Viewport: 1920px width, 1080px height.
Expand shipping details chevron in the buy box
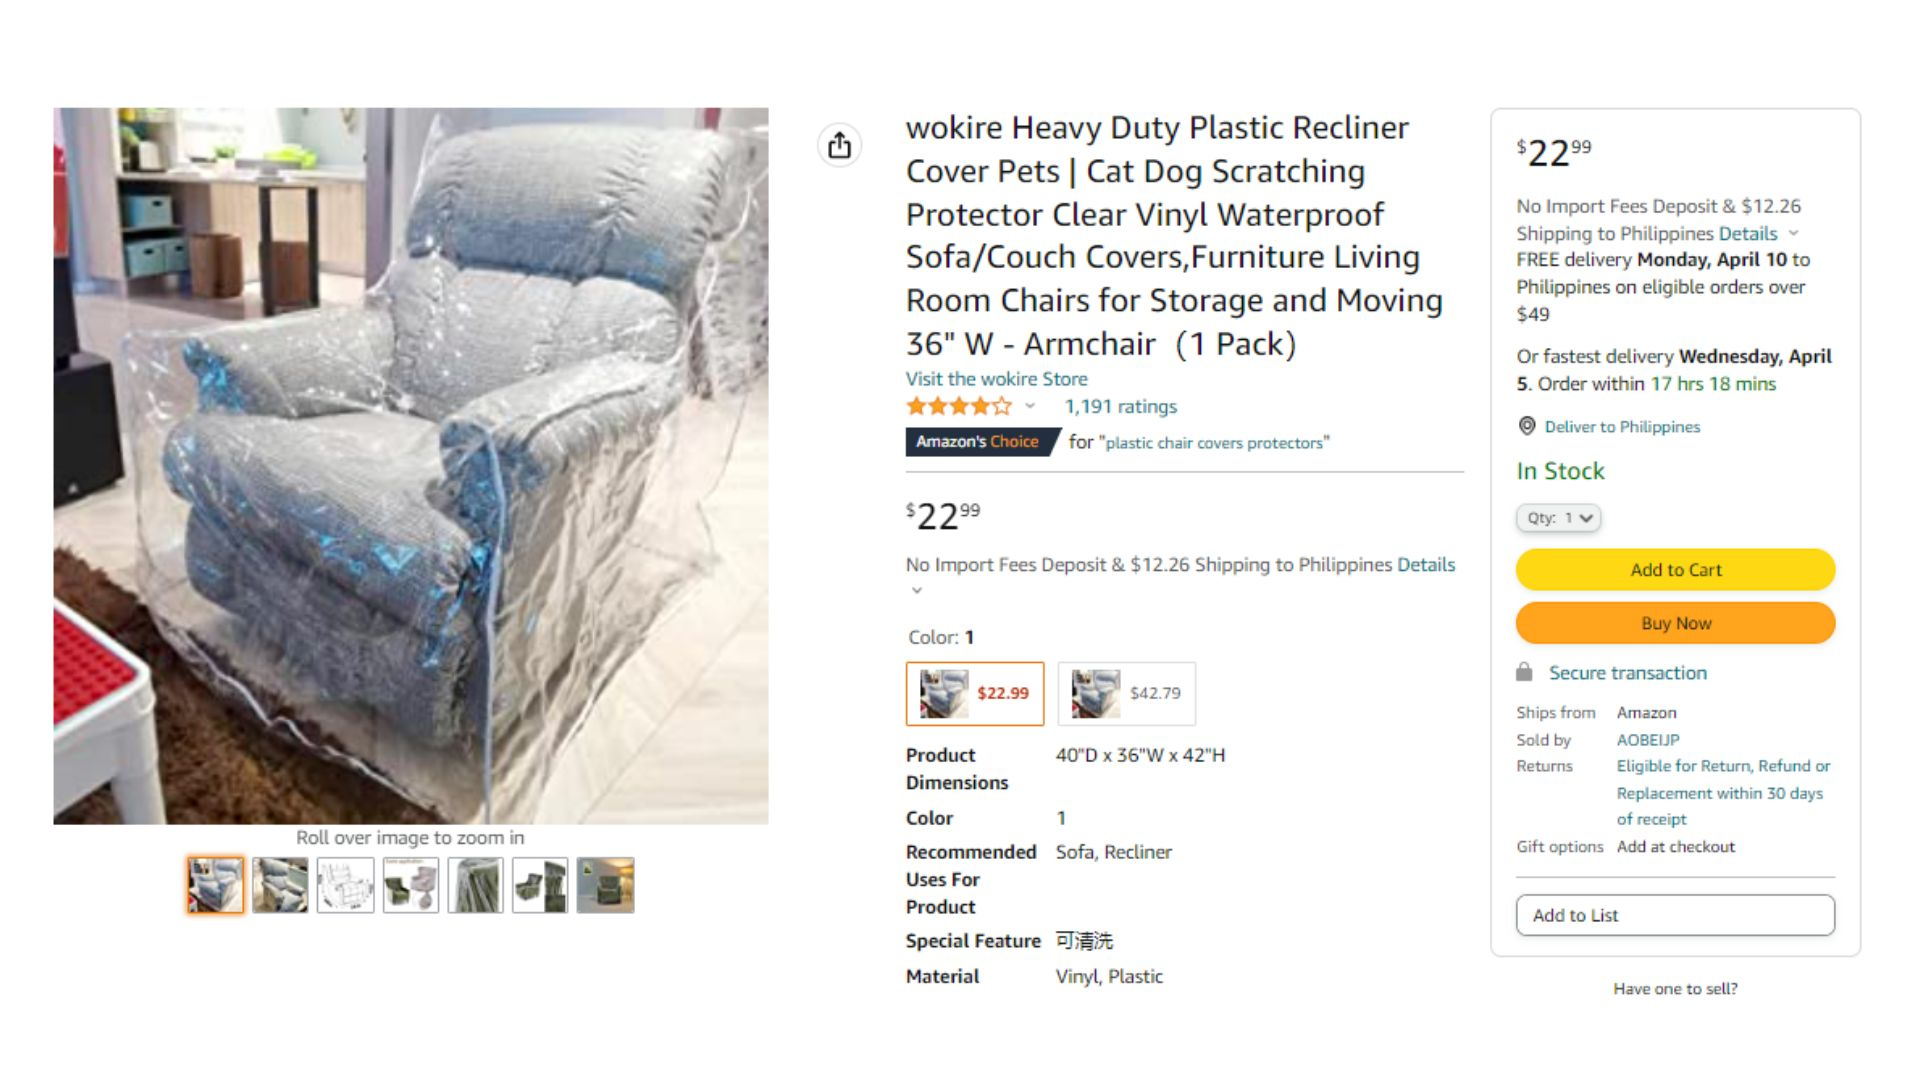[x=1793, y=233]
